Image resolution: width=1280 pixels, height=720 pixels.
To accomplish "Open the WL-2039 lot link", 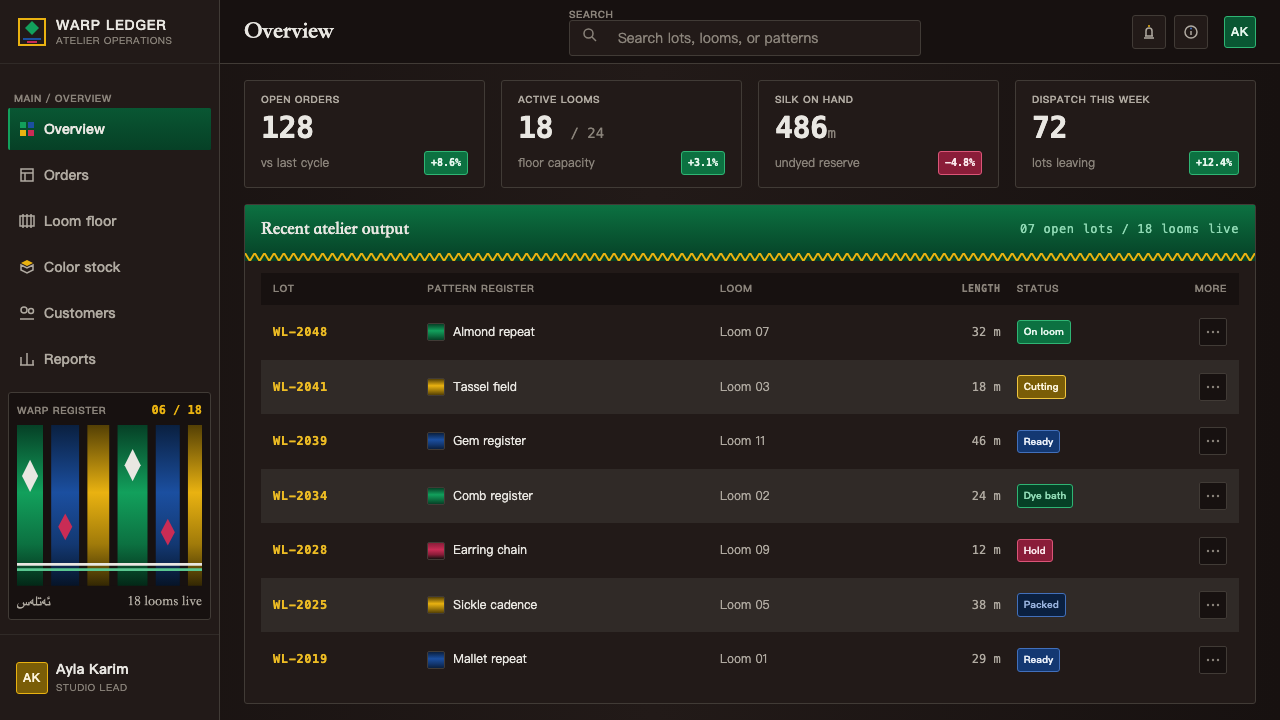I will click(x=300, y=441).
